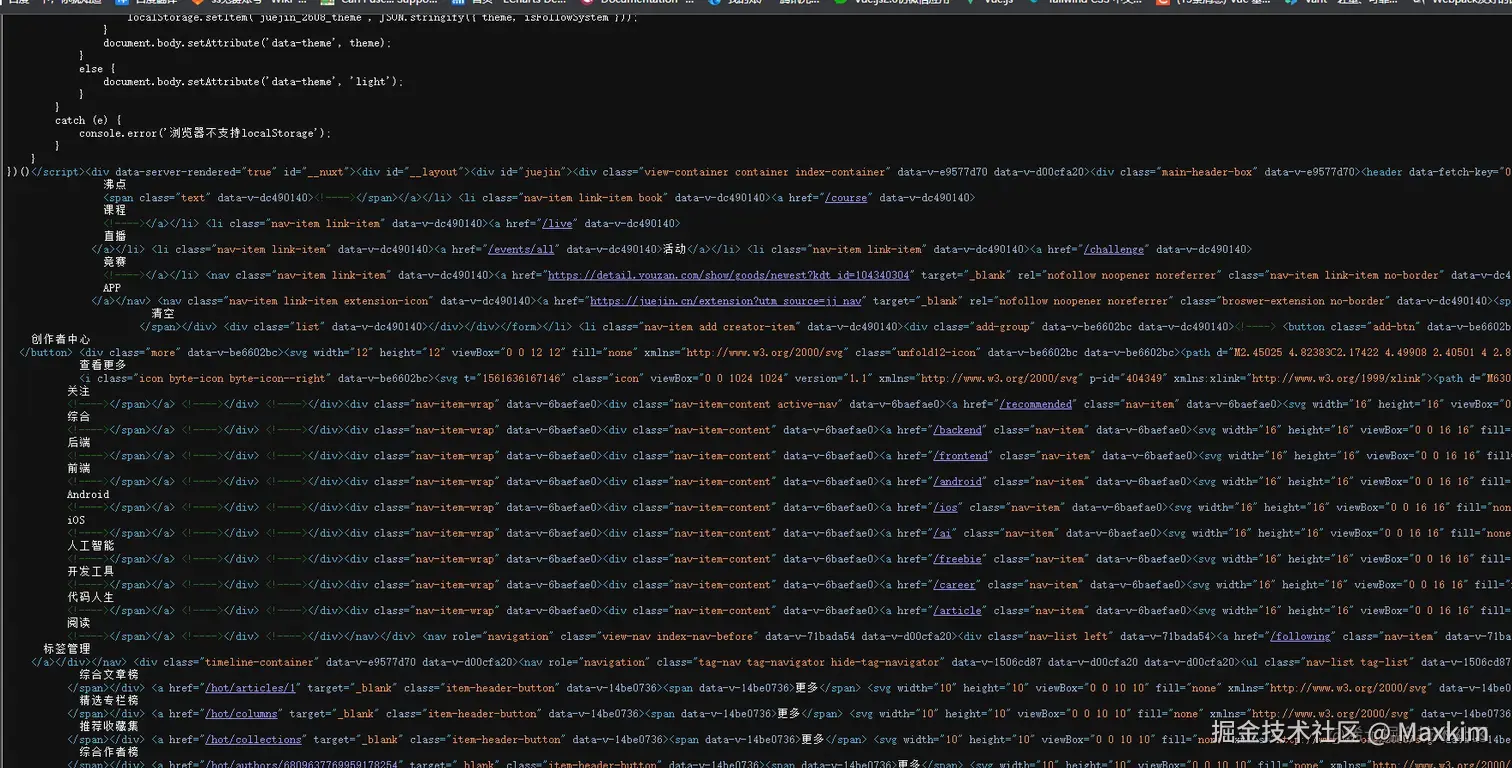Click the text 清空

click(163, 314)
